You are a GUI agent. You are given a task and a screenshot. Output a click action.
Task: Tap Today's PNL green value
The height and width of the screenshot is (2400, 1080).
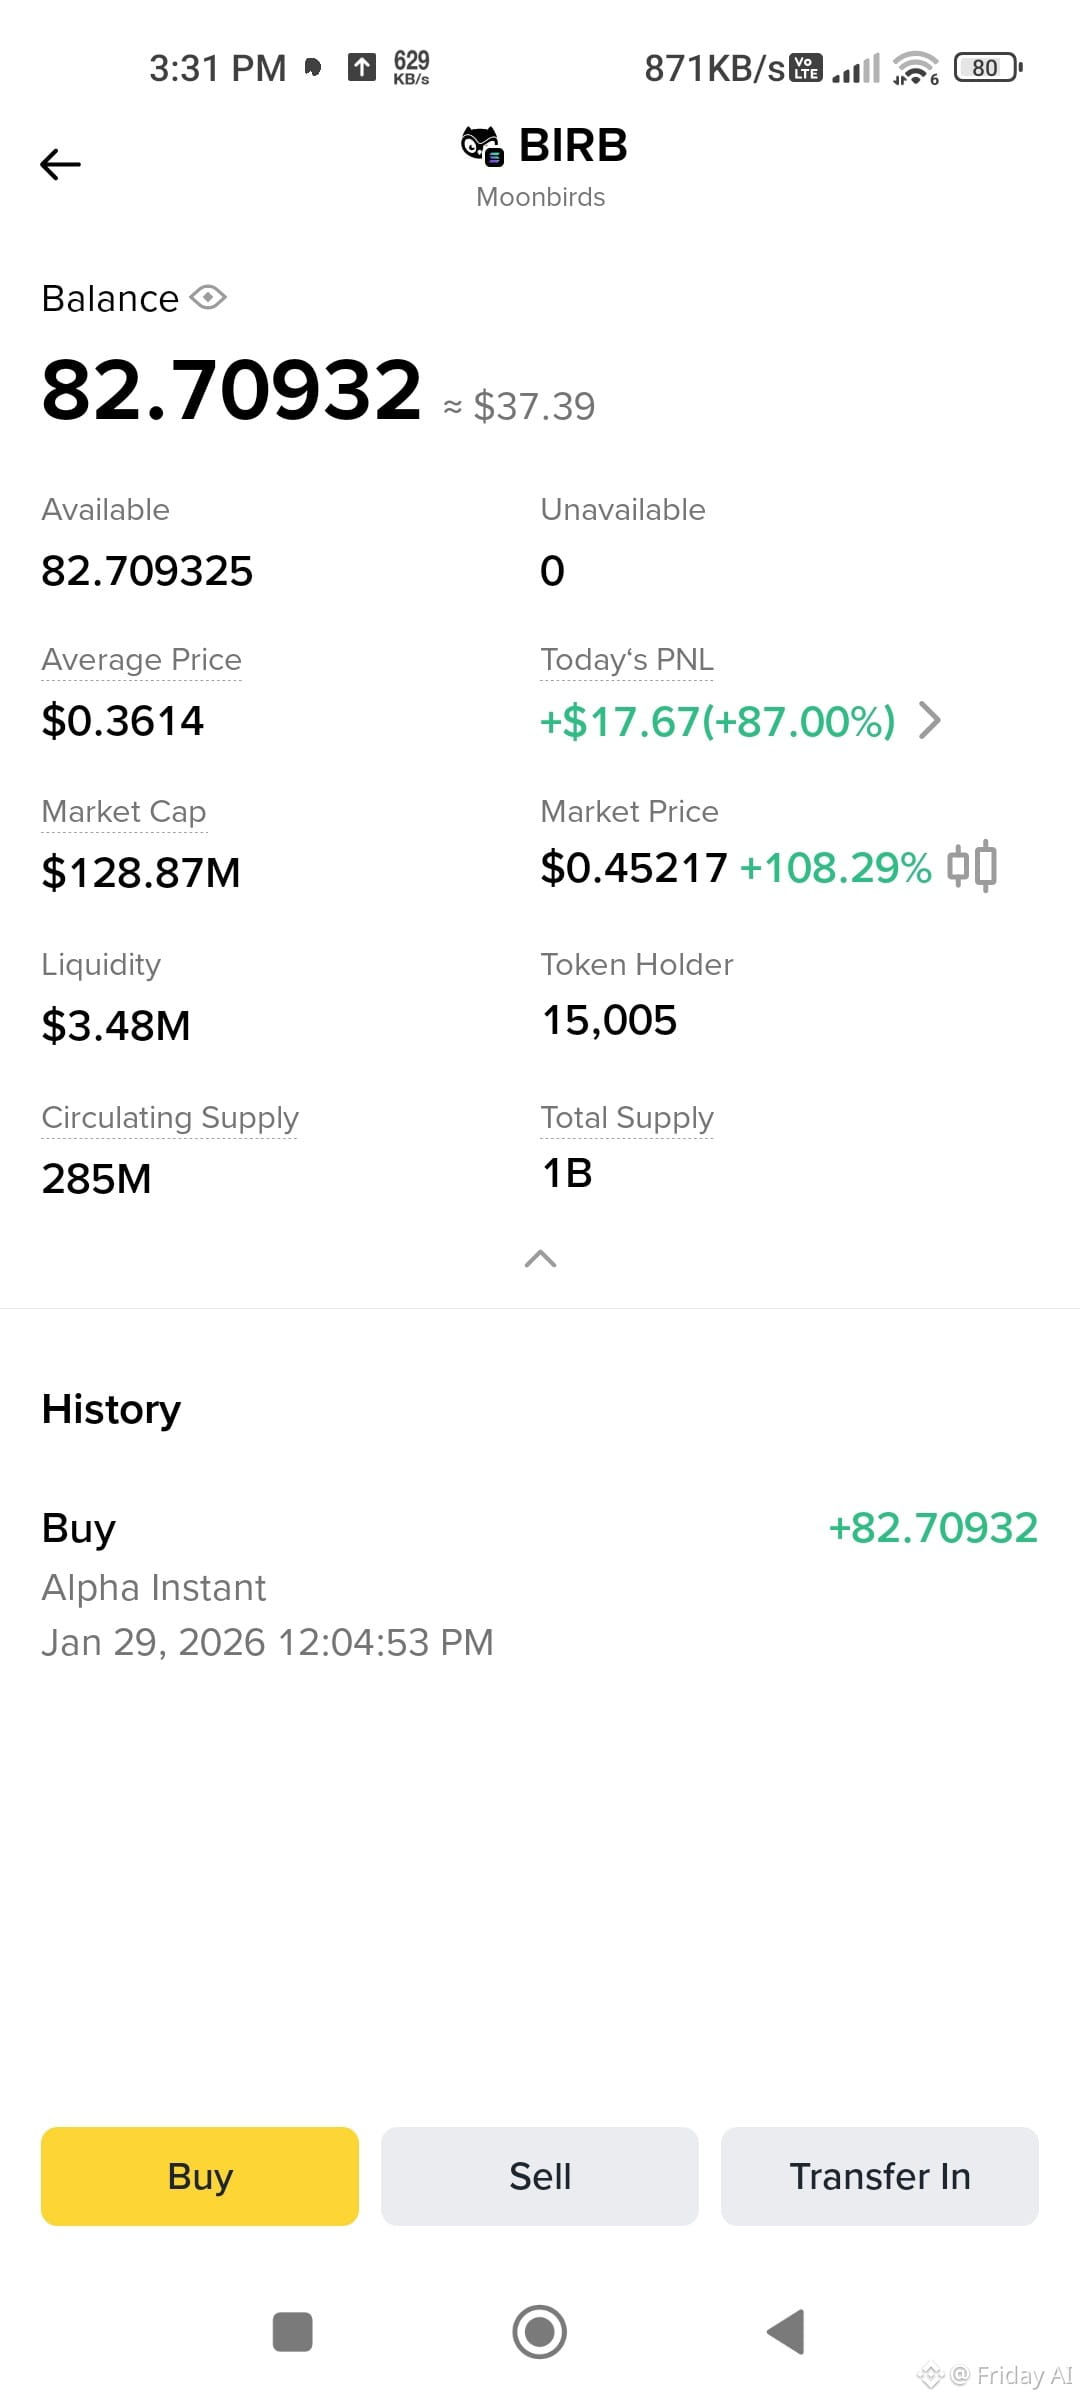click(718, 721)
